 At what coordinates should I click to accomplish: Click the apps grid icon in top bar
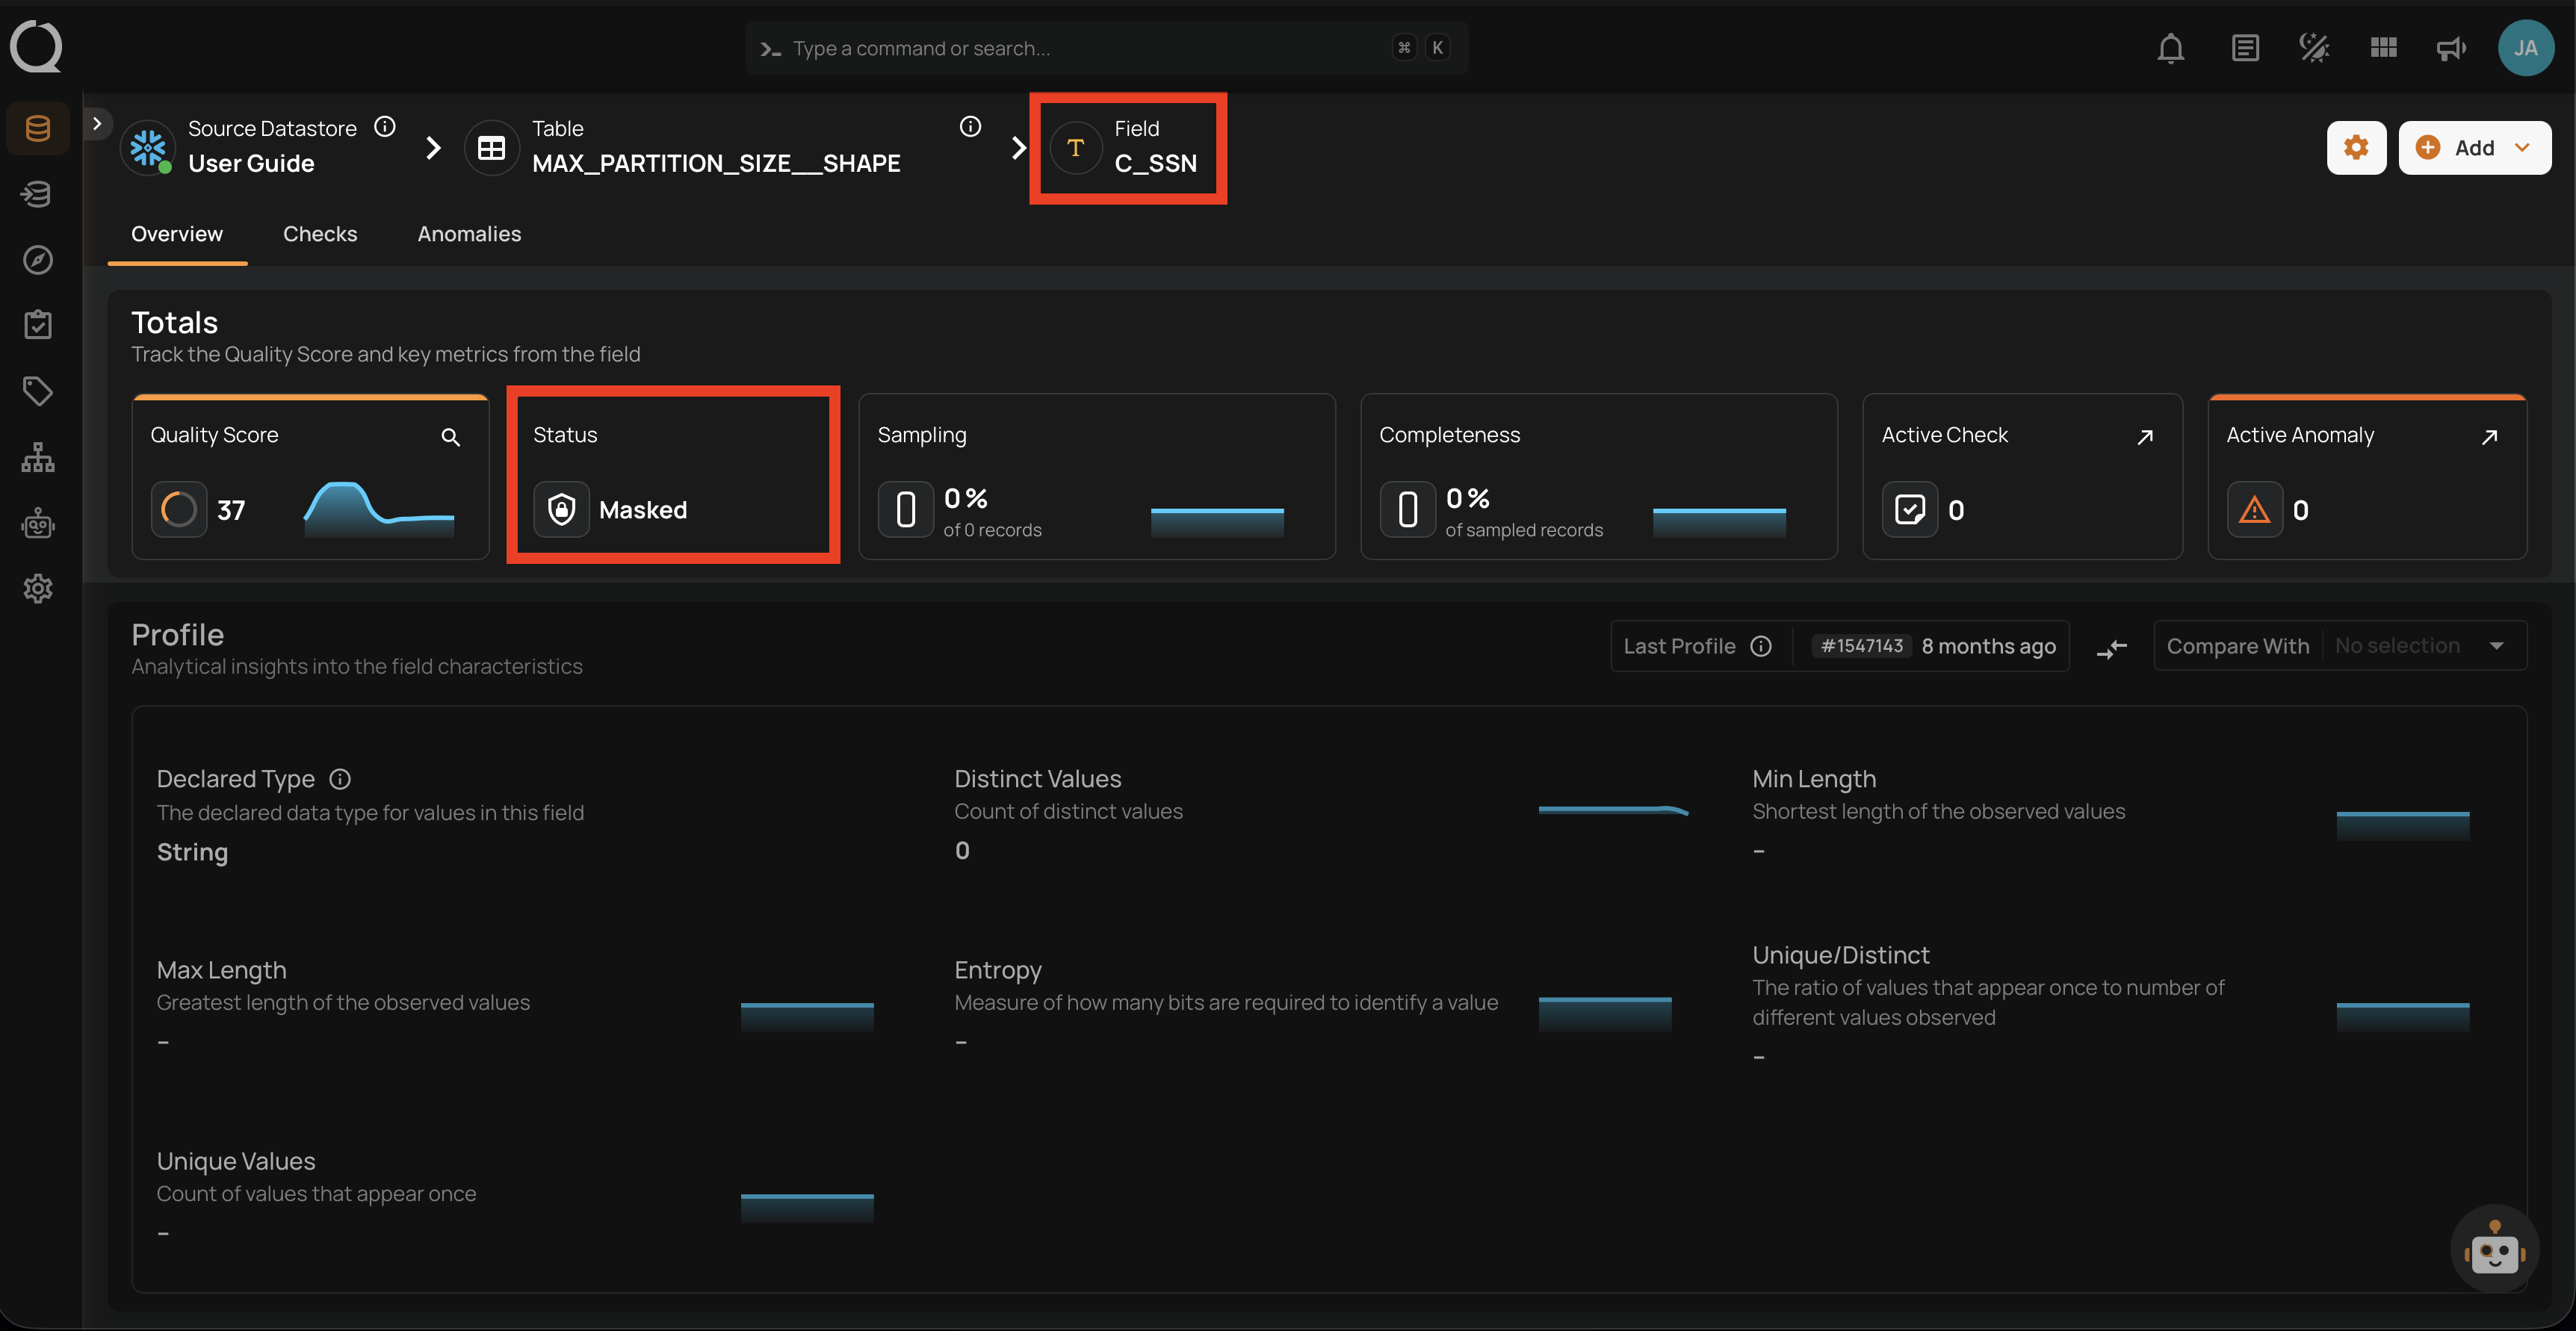point(2383,48)
